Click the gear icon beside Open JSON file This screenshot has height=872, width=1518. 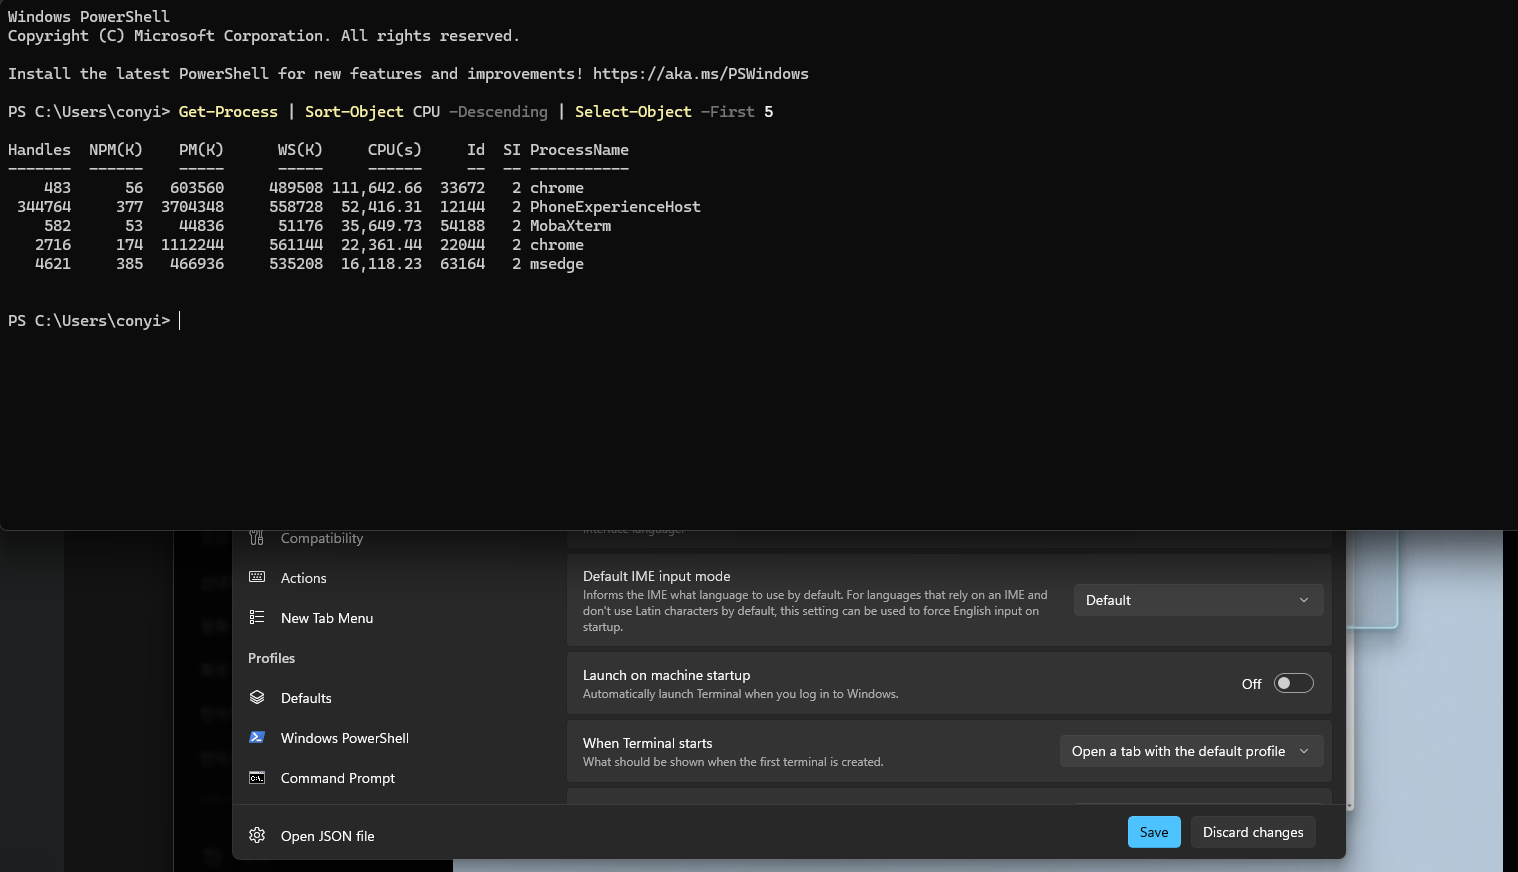coord(257,835)
